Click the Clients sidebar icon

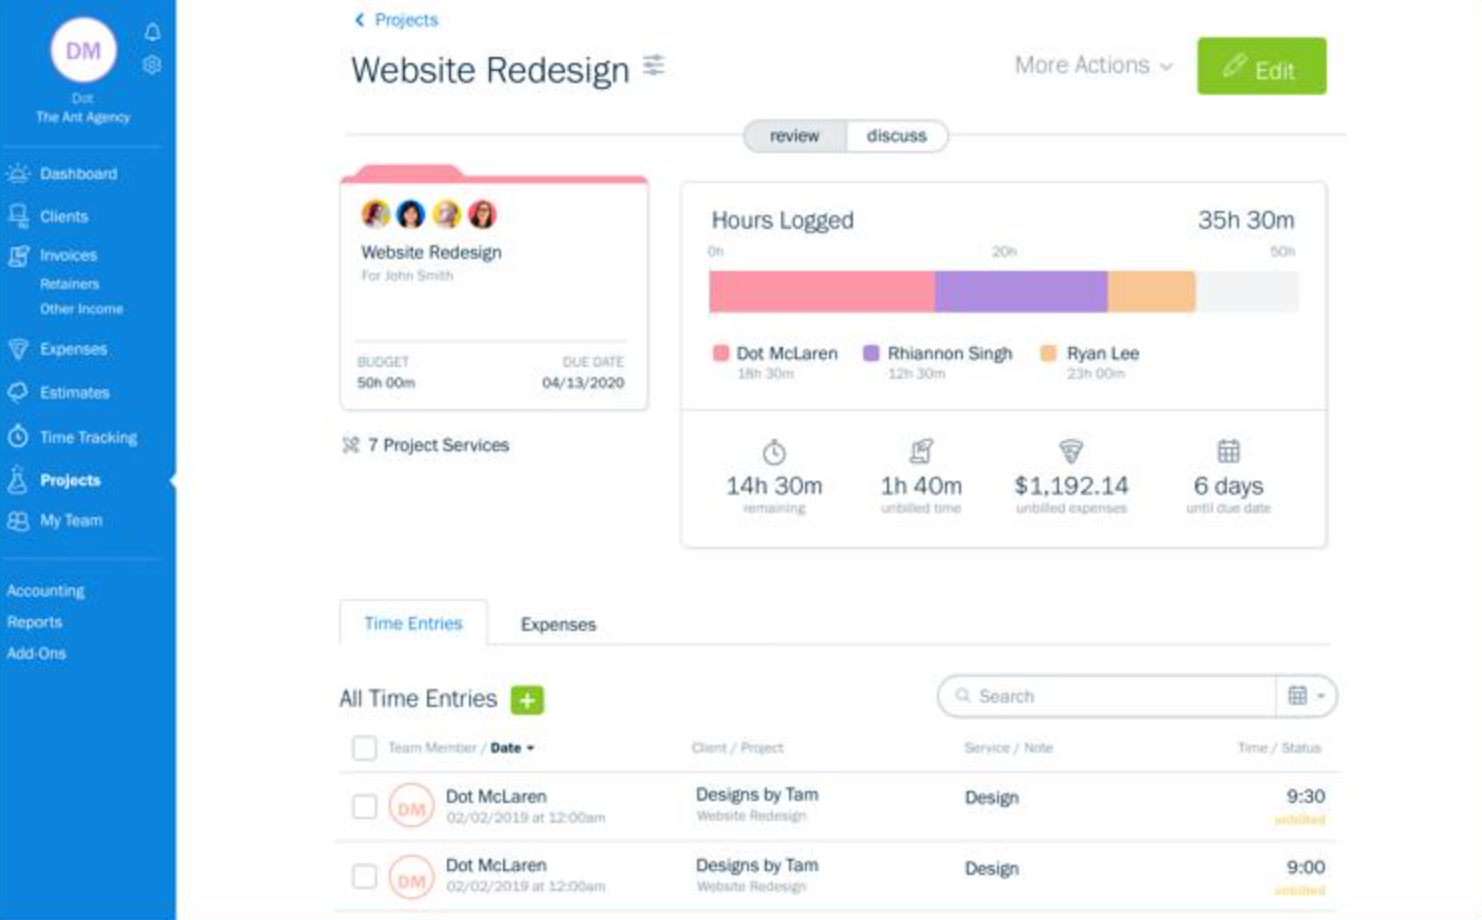(18, 216)
